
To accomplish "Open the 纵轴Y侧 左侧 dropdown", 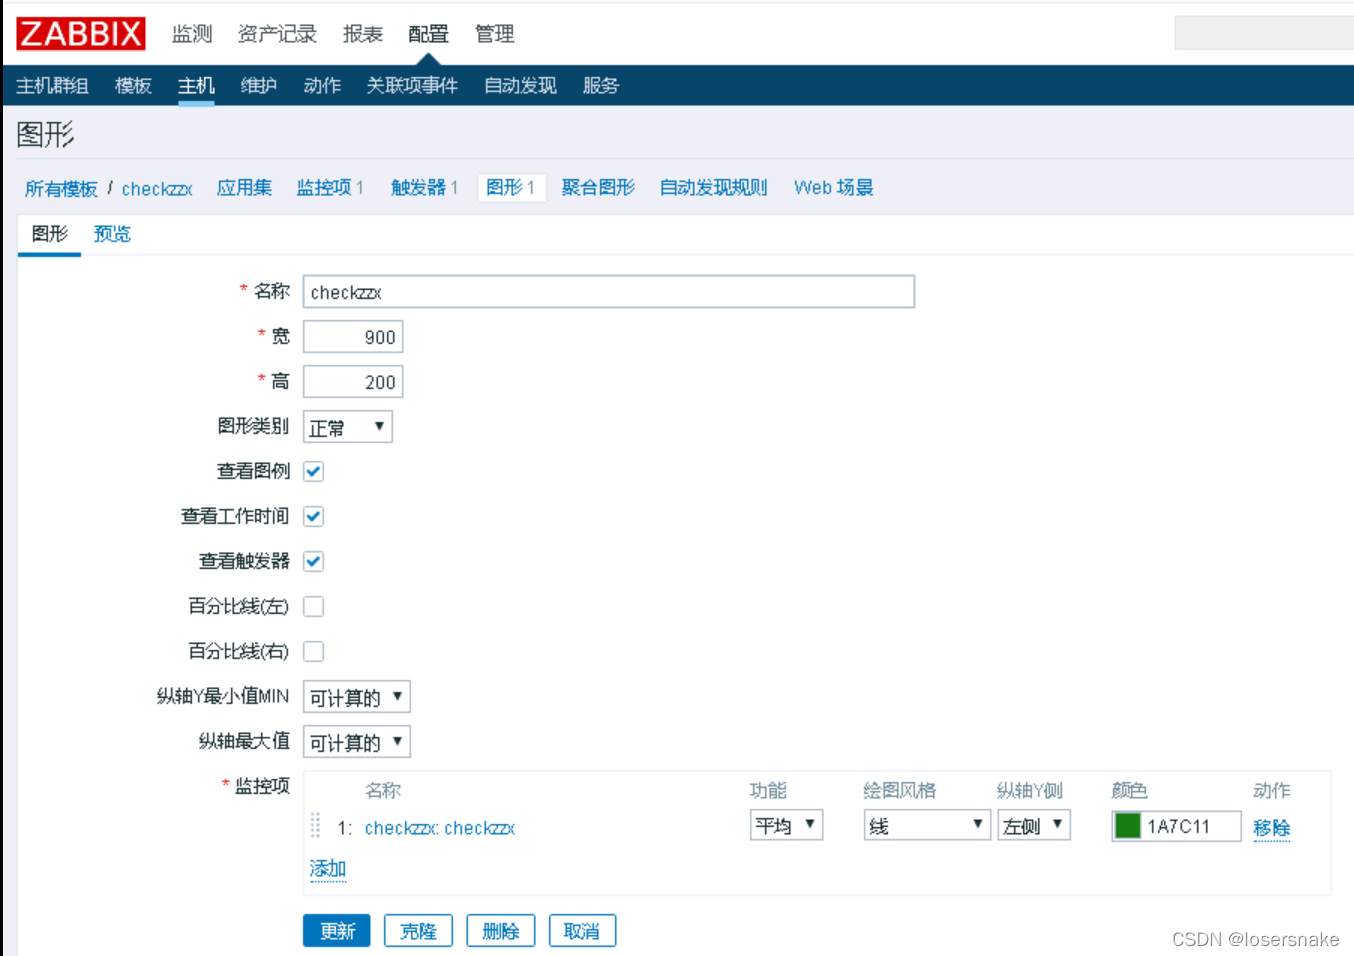I will pos(1034,825).
